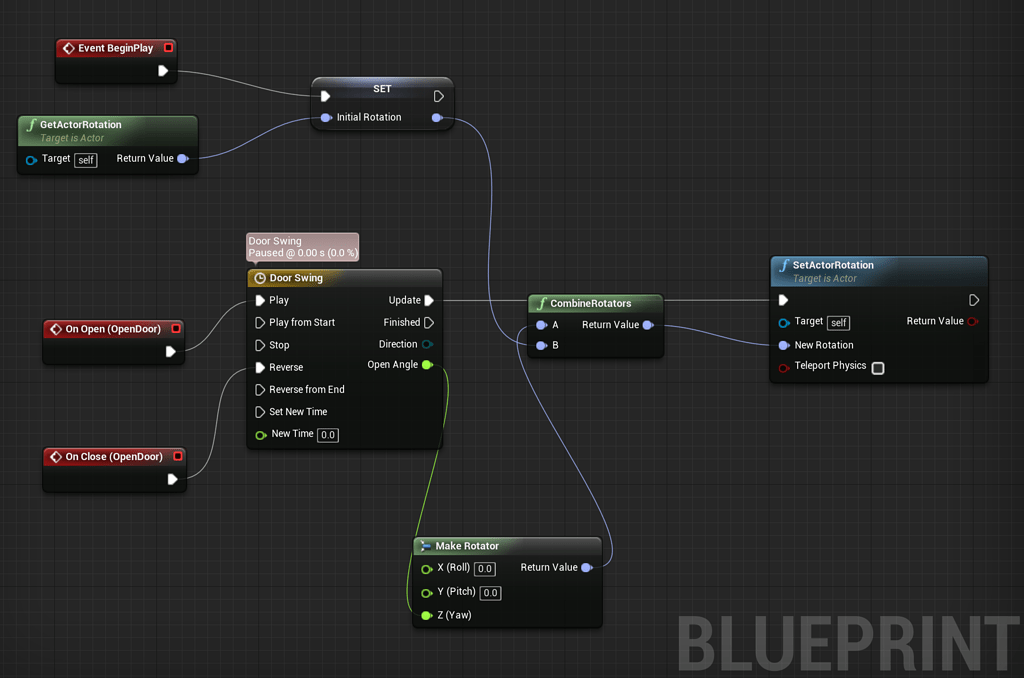Select the CombineRotators node header

point(595,303)
